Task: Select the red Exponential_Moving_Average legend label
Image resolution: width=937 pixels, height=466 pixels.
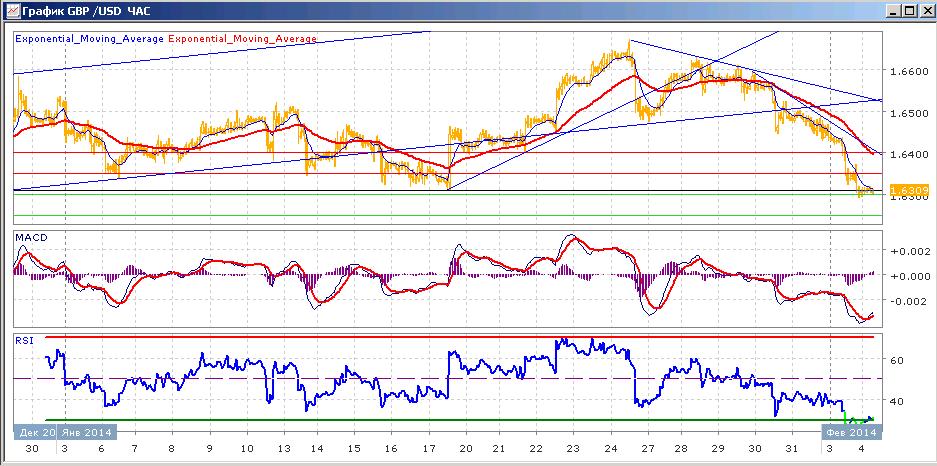Action: coord(243,38)
